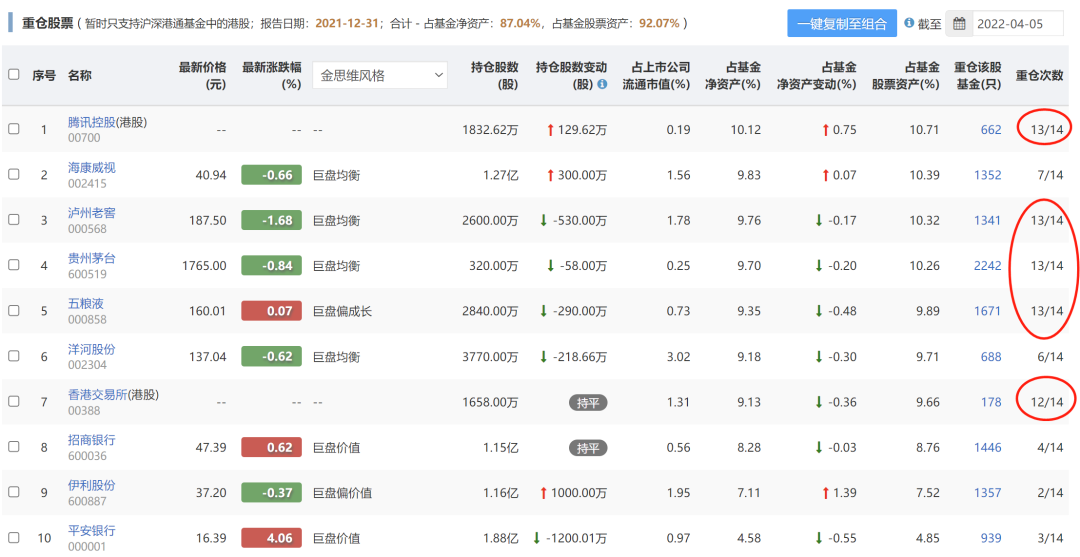Click fund count 662 for 腾讯控股
Image resolution: width=1080 pixels, height=557 pixels.
990,129
